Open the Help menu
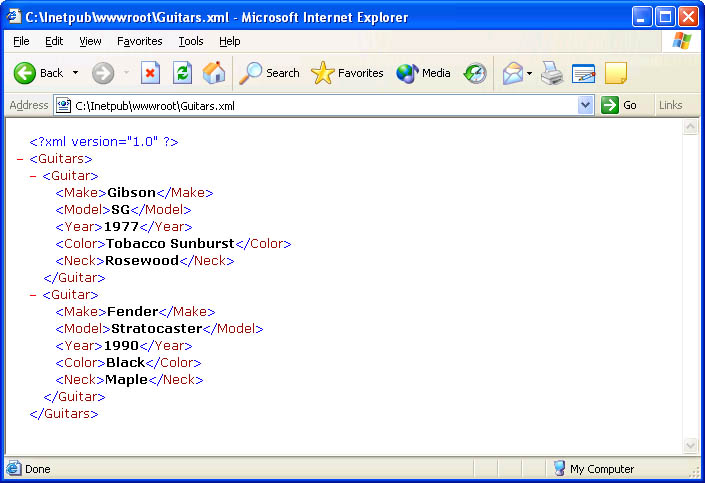The width and height of the screenshot is (705, 483). pyautogui.click(x=230, y=41)
